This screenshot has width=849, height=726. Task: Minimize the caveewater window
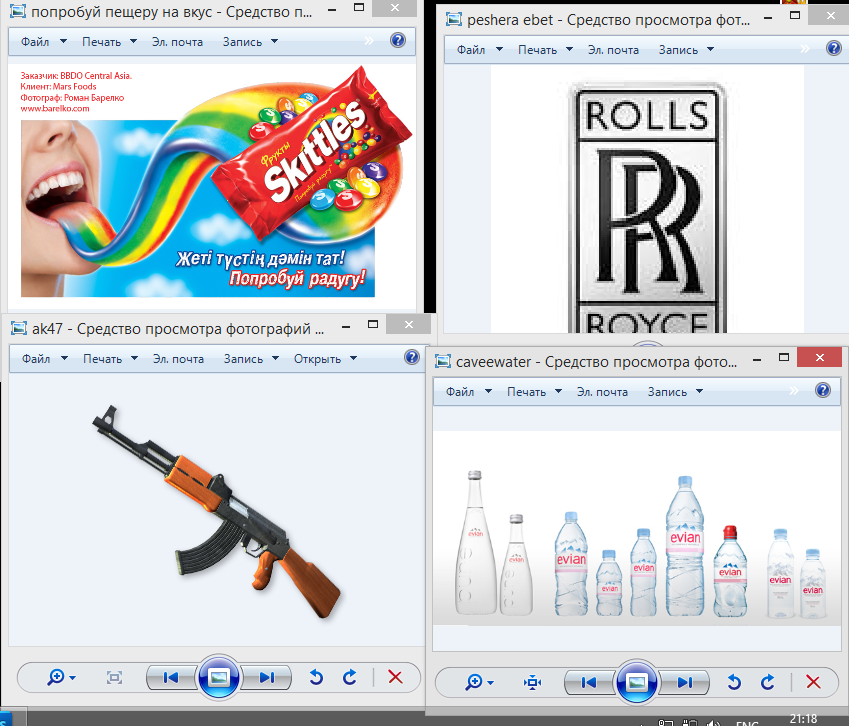coord(757,358)
